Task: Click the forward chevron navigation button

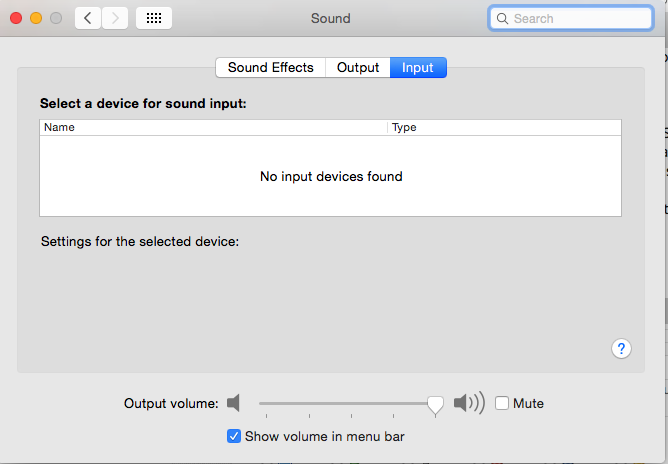Action: [115, 18]
